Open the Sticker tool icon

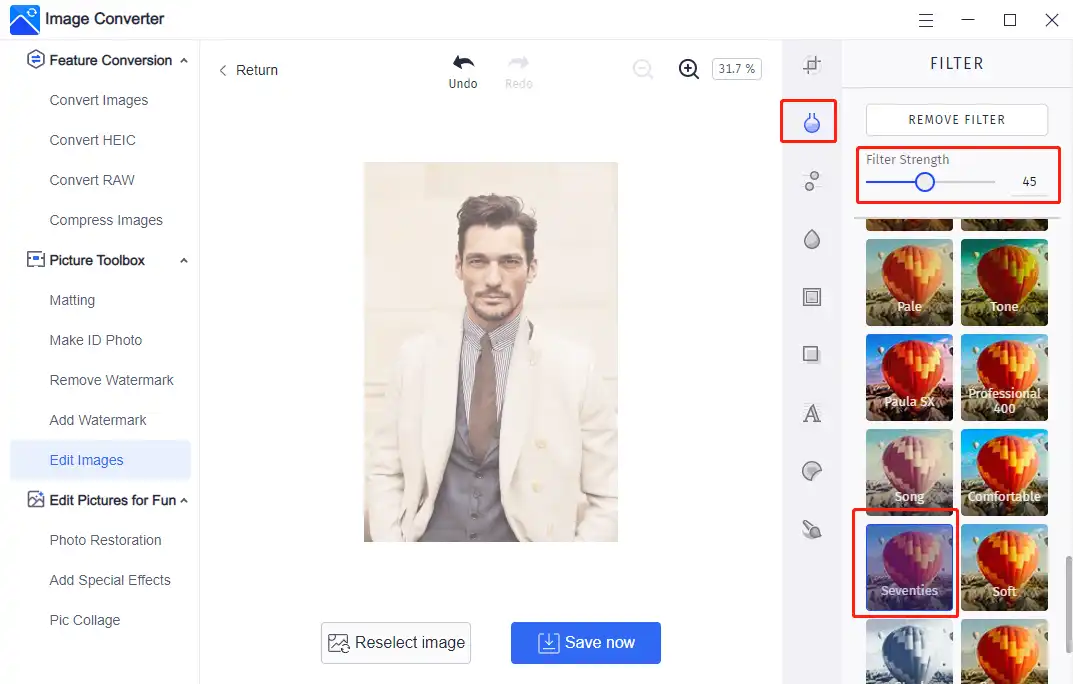[x=812, y=471]
